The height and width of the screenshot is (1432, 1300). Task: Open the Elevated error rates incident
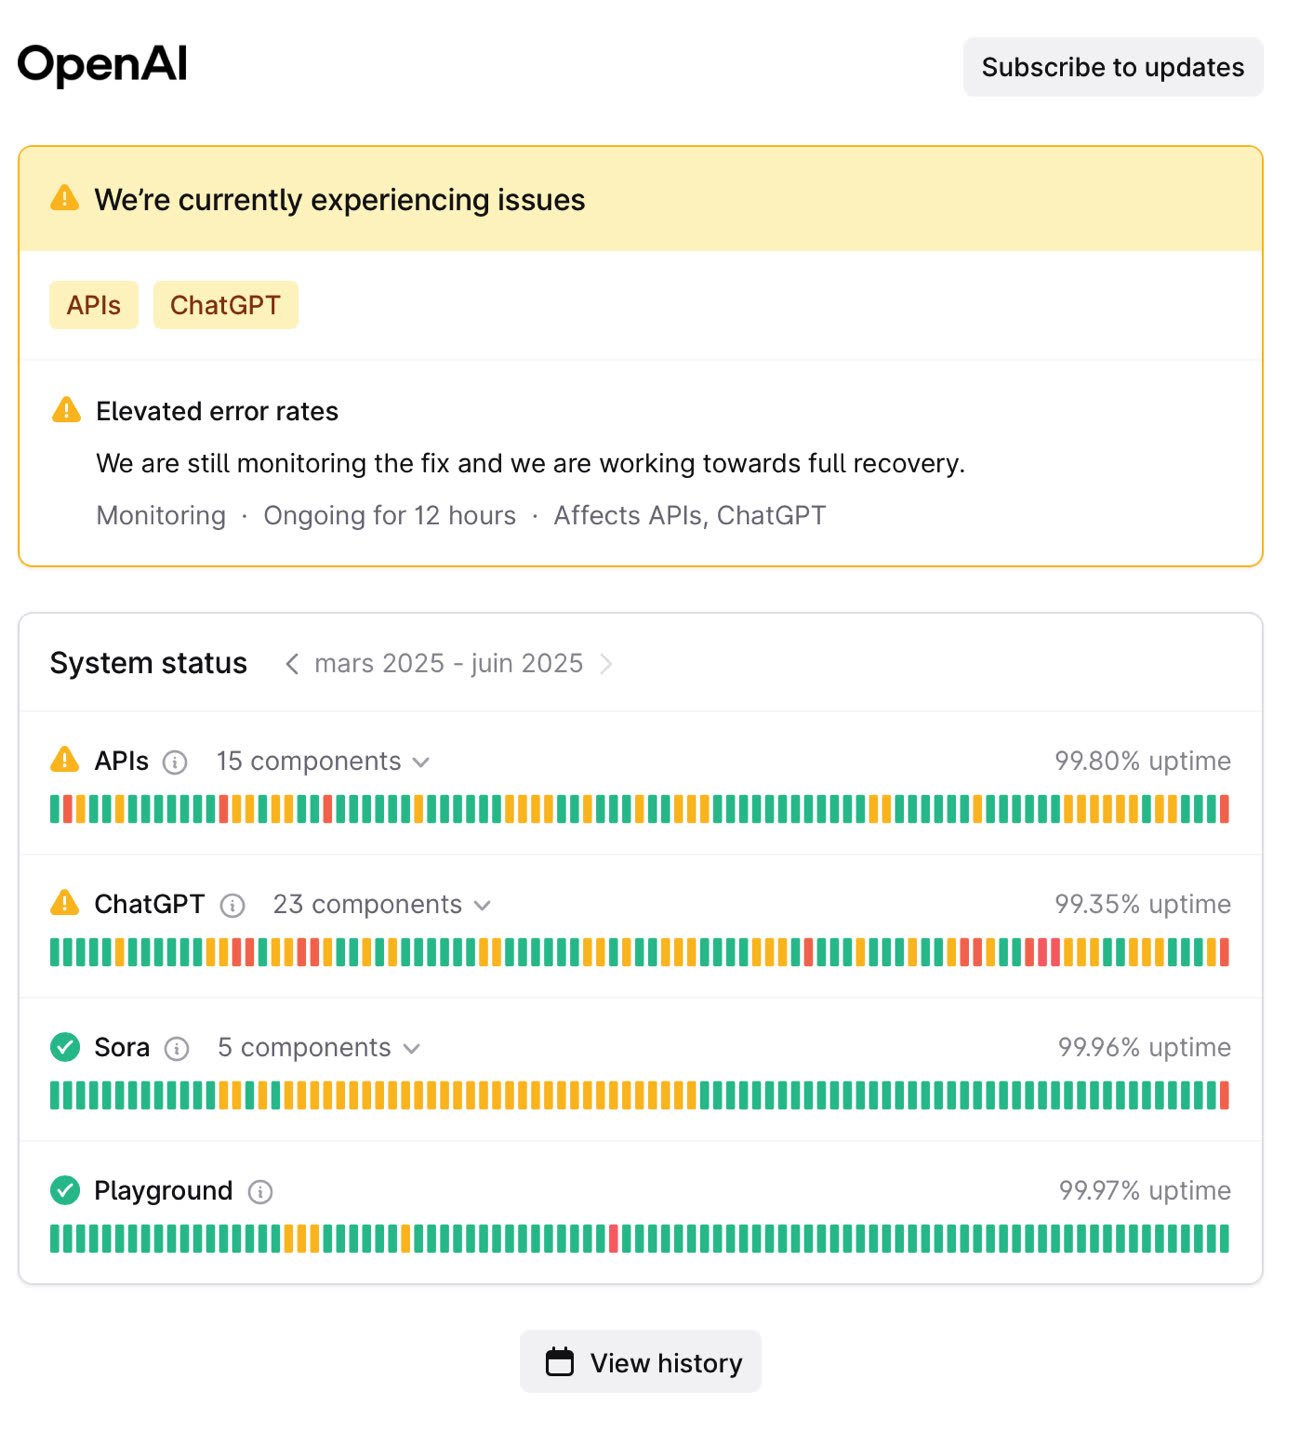pos(217,411)
